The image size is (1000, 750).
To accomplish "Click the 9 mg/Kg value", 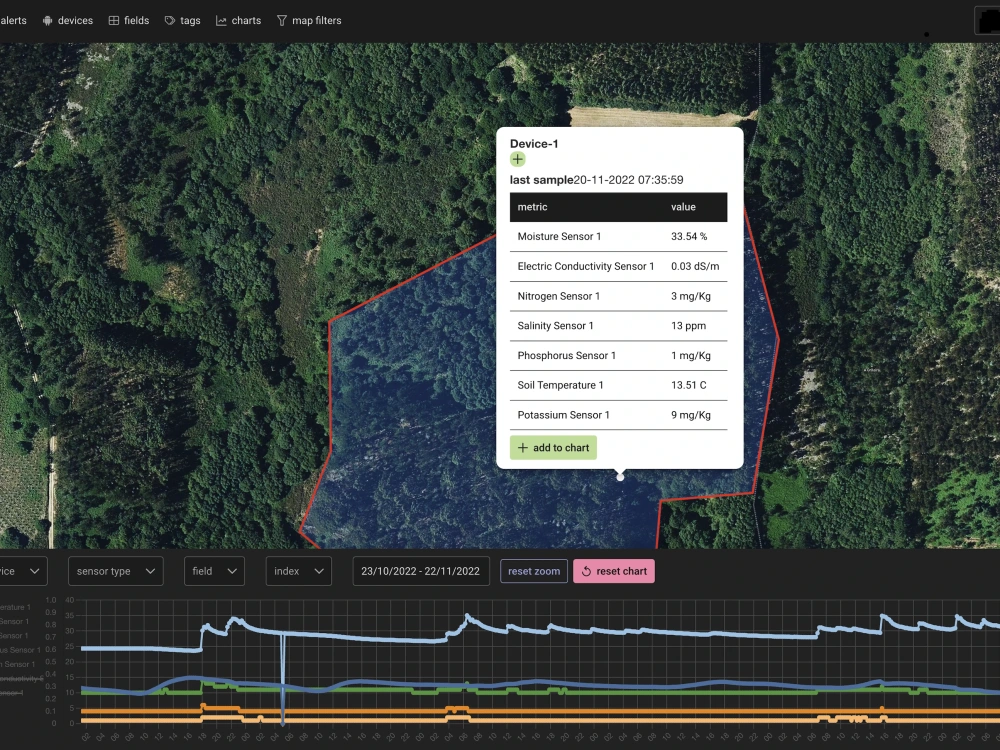I will click(x=691, y=415).
